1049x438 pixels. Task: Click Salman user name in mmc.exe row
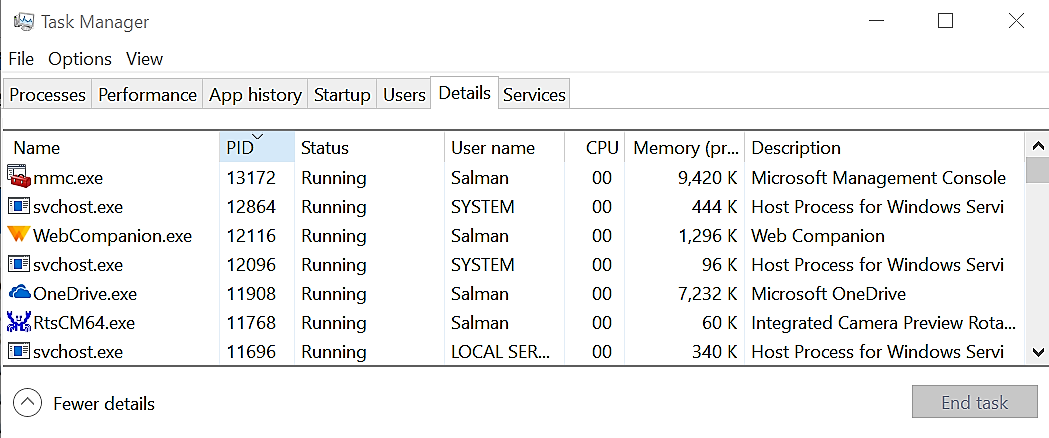click(480, 178)
